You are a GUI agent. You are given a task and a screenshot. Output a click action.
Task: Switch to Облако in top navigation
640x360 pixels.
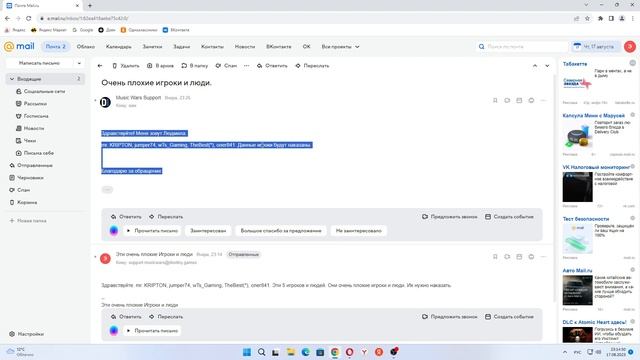coord(86,47)
